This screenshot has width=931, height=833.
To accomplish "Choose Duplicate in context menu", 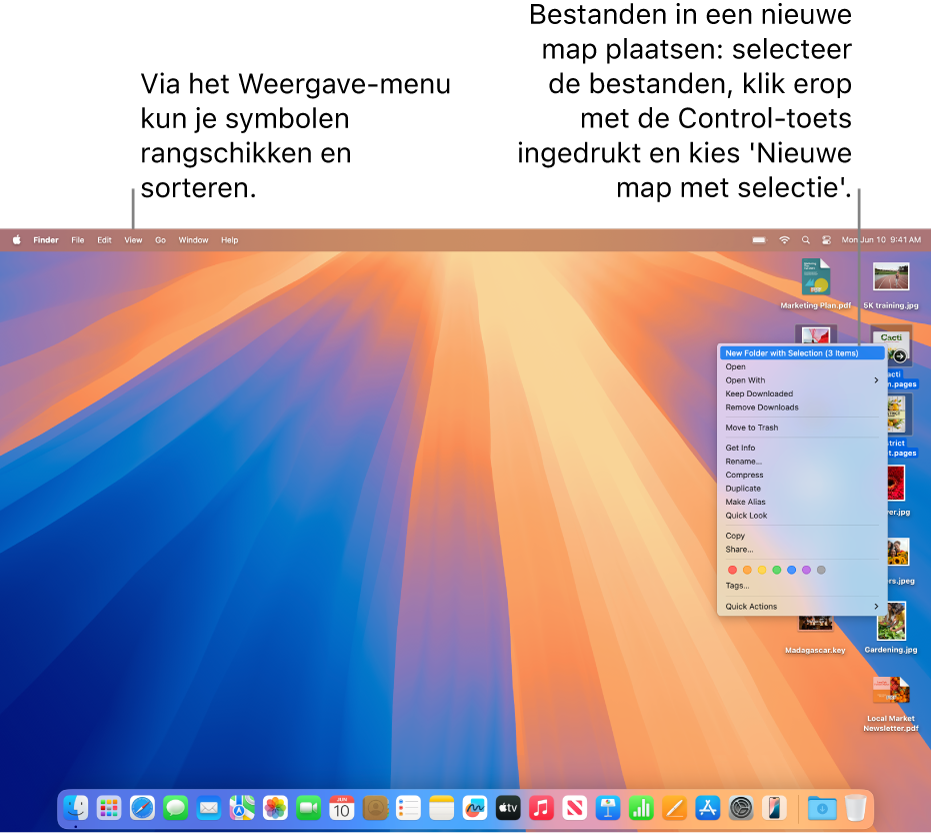I will [x=802, y=489].
